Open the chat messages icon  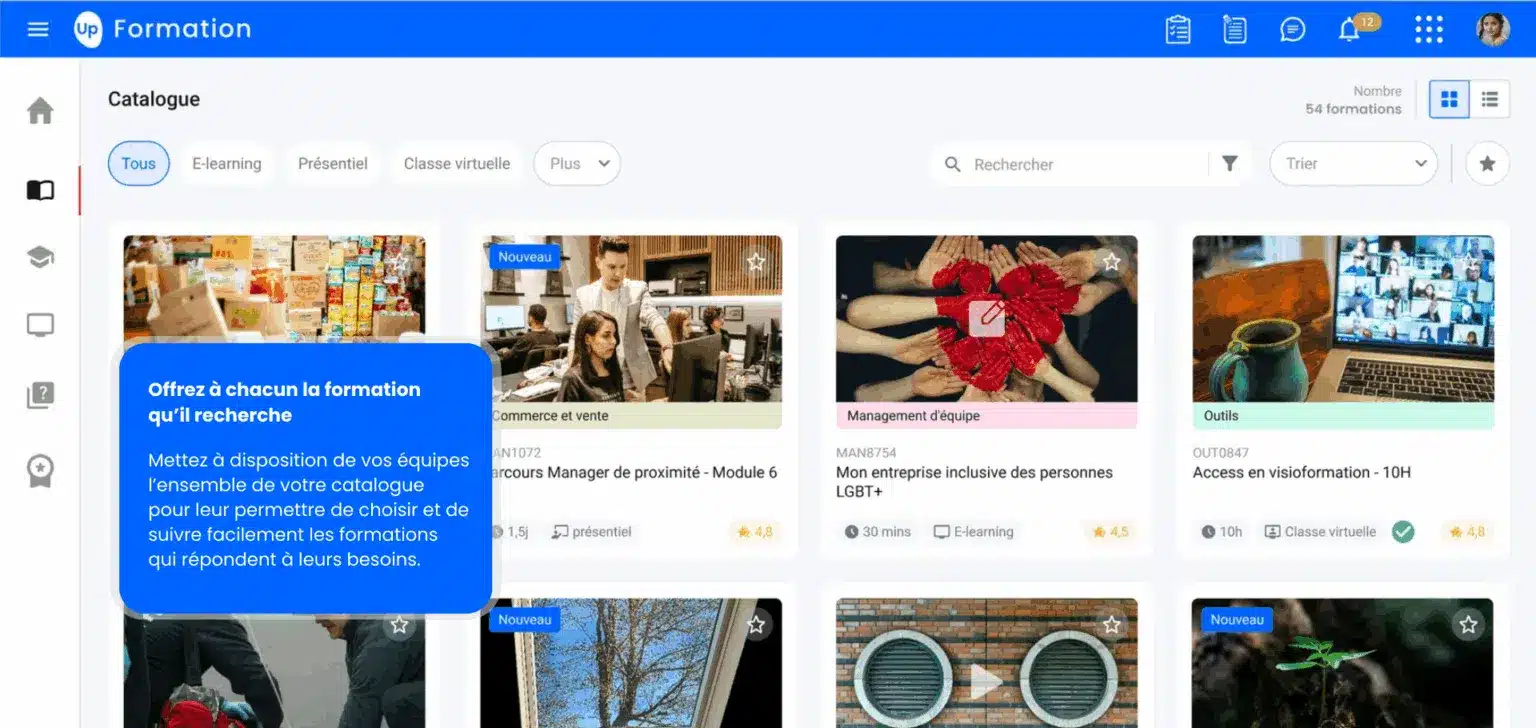tap(1292, 30)
